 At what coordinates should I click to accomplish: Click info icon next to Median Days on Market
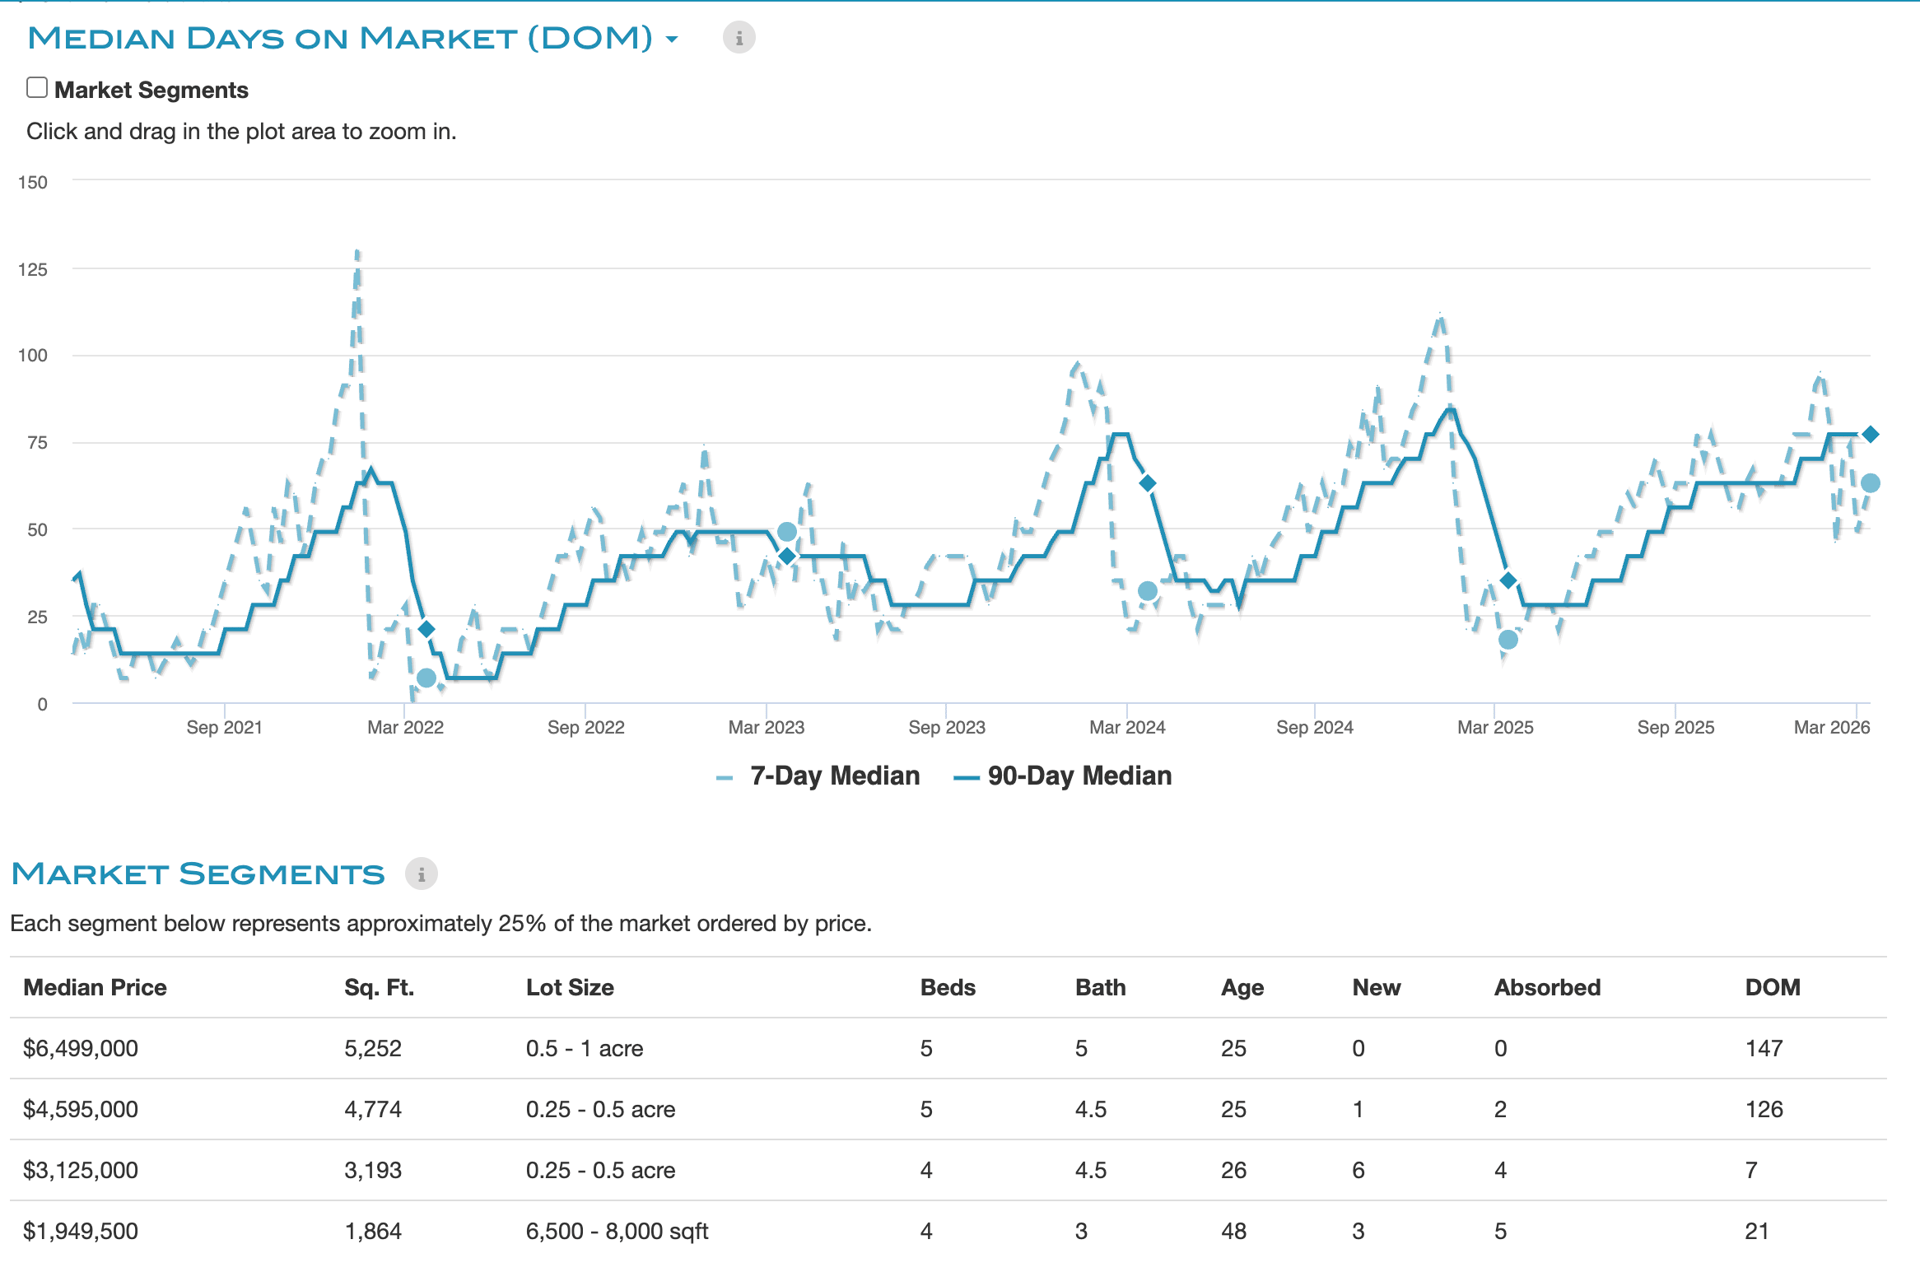coord(738,38)
